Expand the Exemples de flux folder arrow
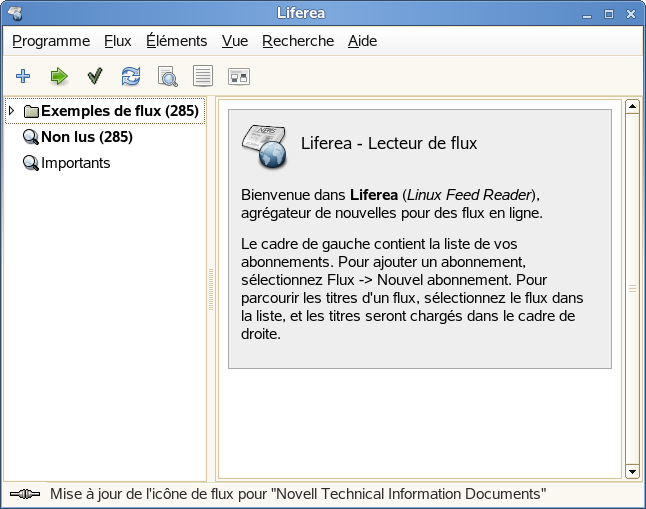The width and height of the screenshot is (646, 509). point(12,111)
